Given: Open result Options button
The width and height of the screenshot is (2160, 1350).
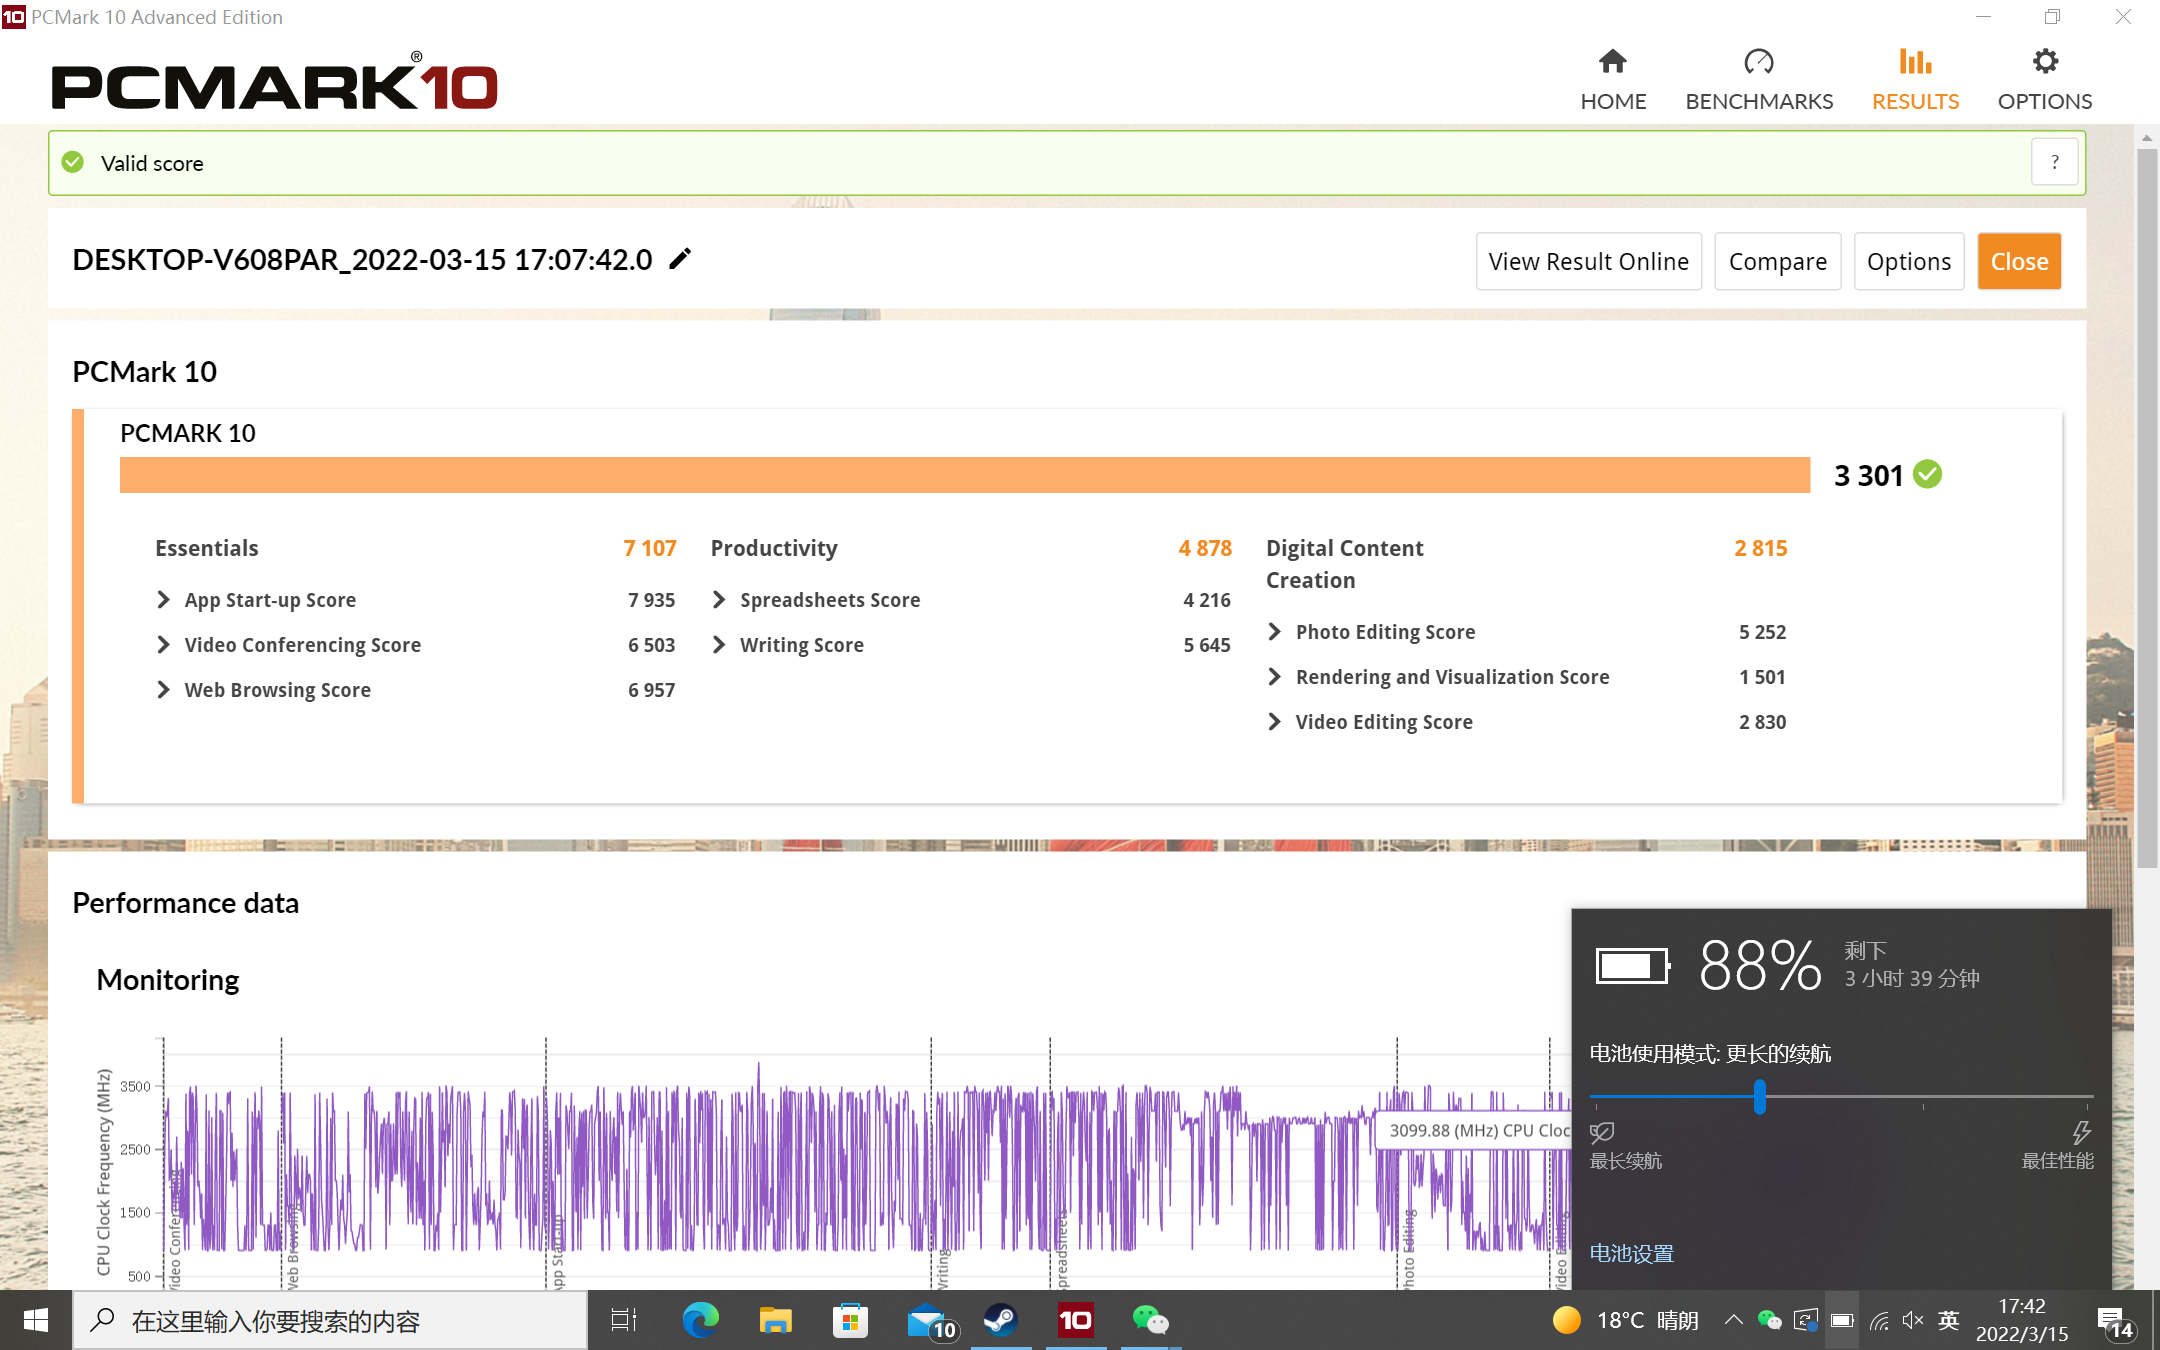Looking at the screenshot, I should [x=1909, y=261].
